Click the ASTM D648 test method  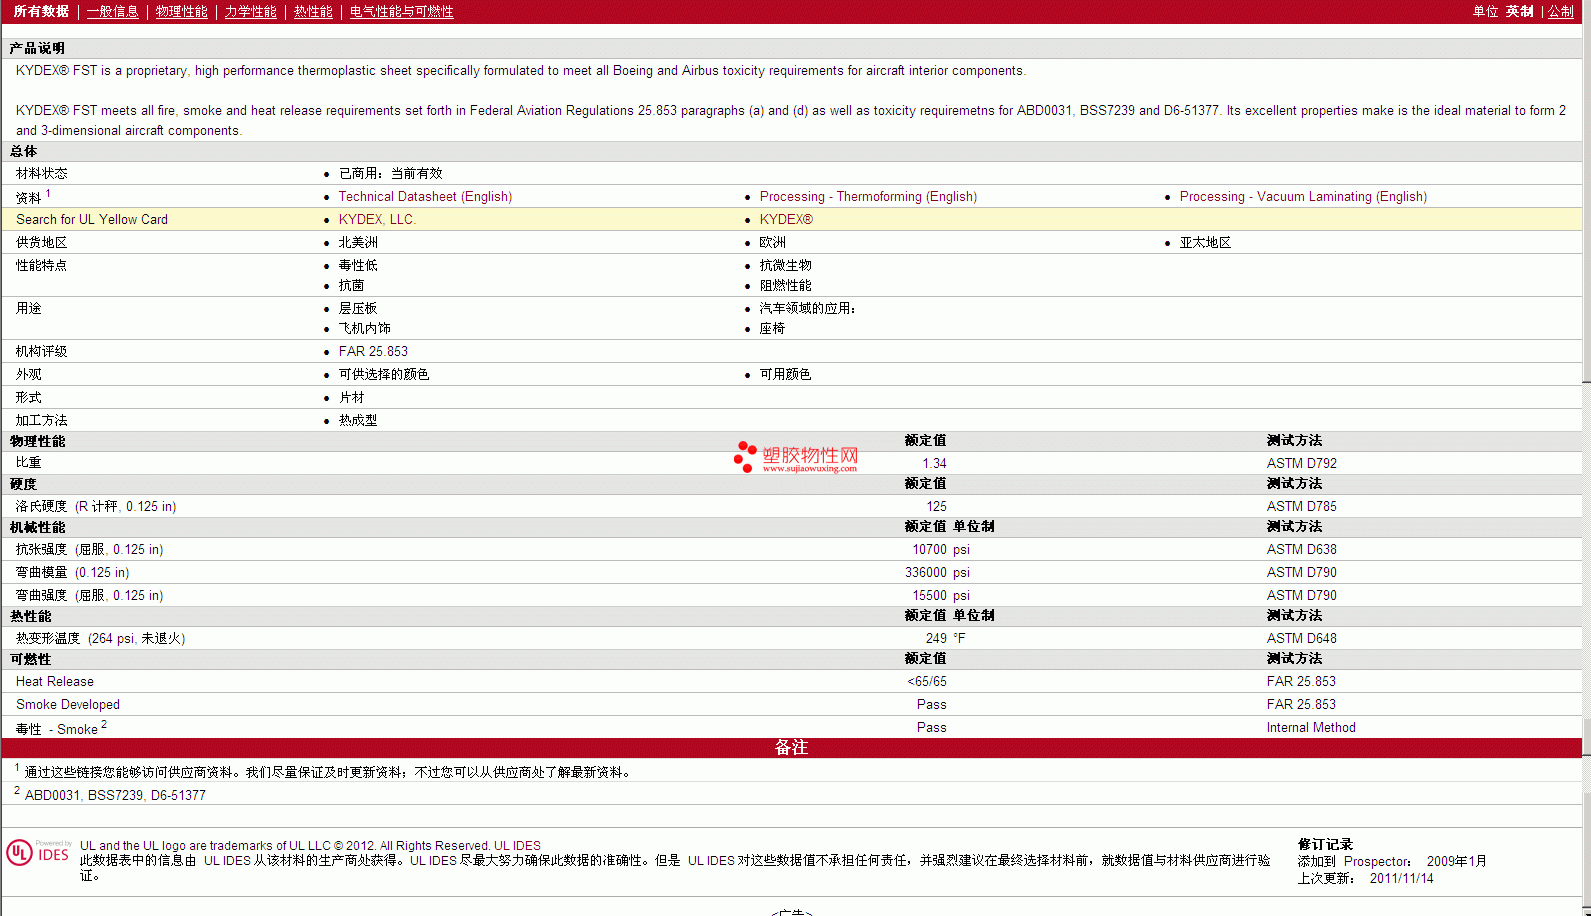click(1301, 639)
